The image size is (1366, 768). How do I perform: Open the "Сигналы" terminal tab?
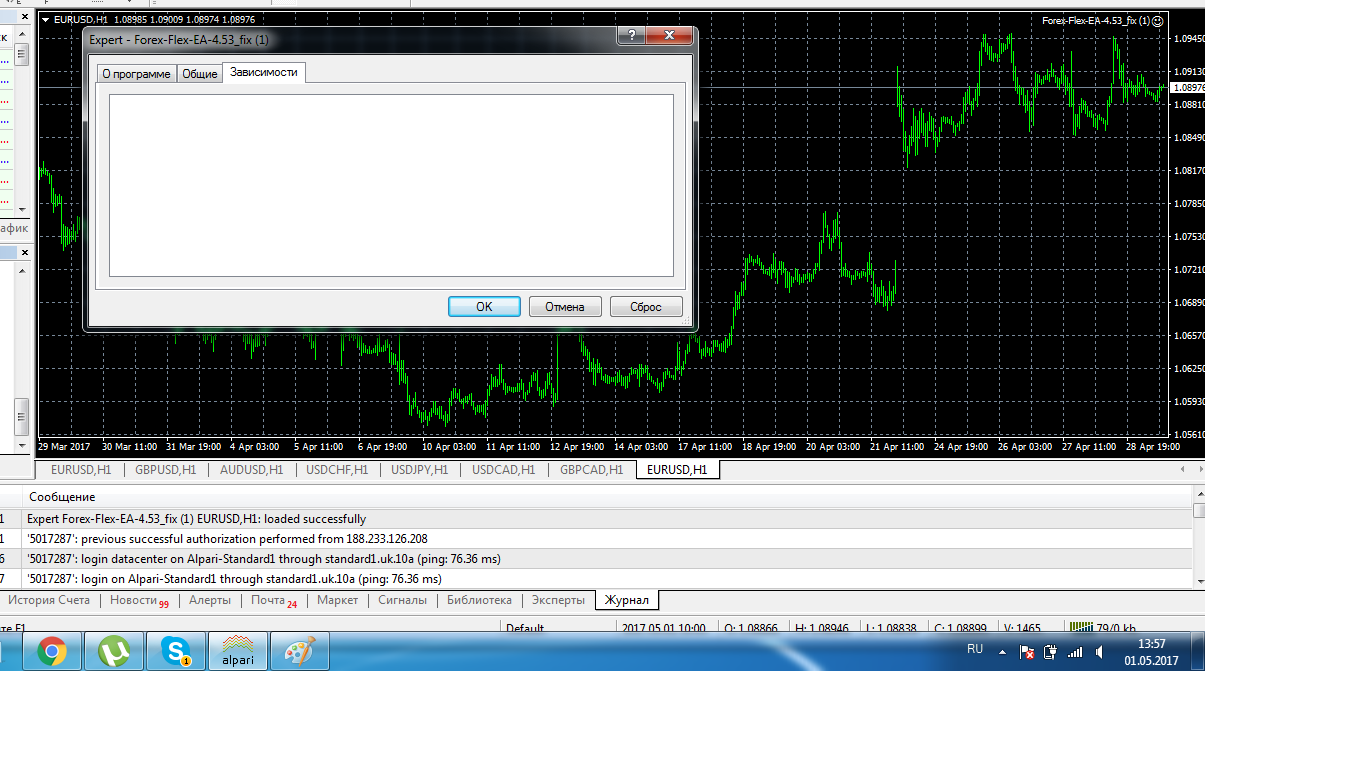[x=402, y=601]
